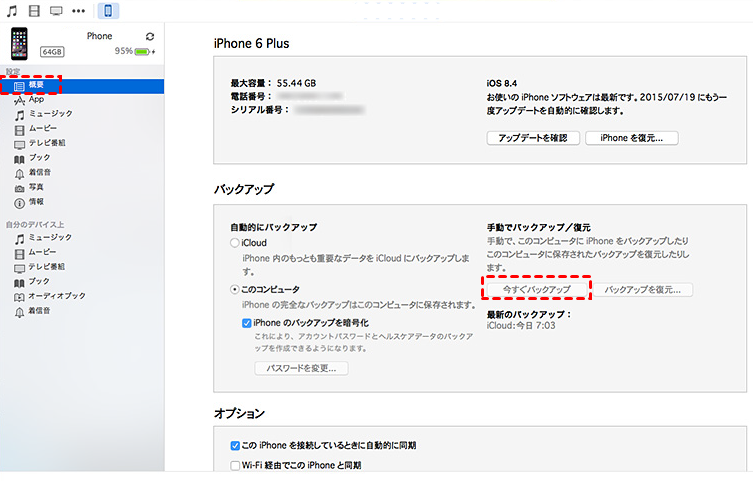The height and width of the screenshot is (481, 753).
Task: Switch to Movies library film icon
Action: (35, 11)
